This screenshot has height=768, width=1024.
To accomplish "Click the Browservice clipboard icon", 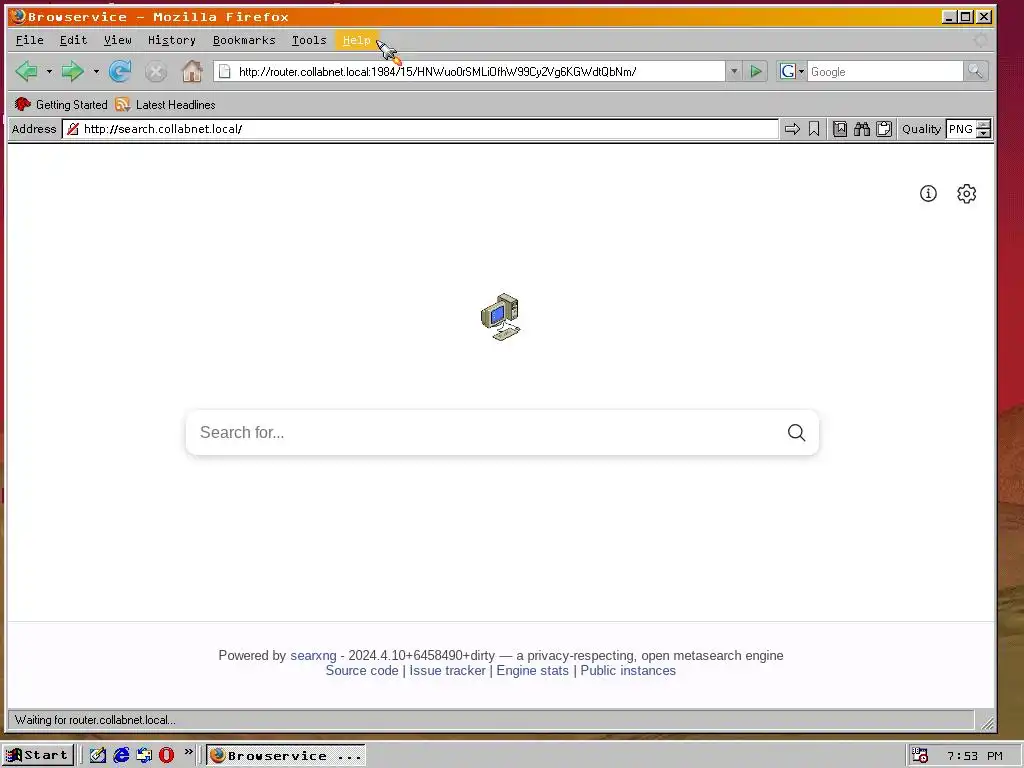I will pos(884,129).
